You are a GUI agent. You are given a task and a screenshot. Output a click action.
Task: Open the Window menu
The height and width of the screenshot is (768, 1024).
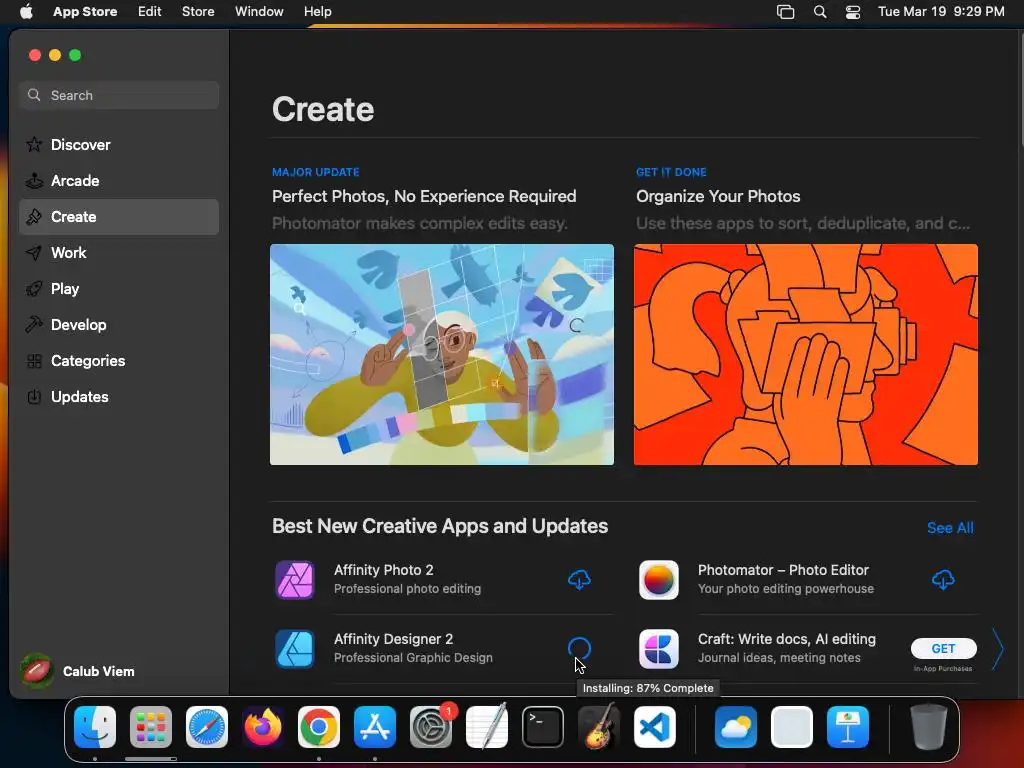click(x=259, y=12)
